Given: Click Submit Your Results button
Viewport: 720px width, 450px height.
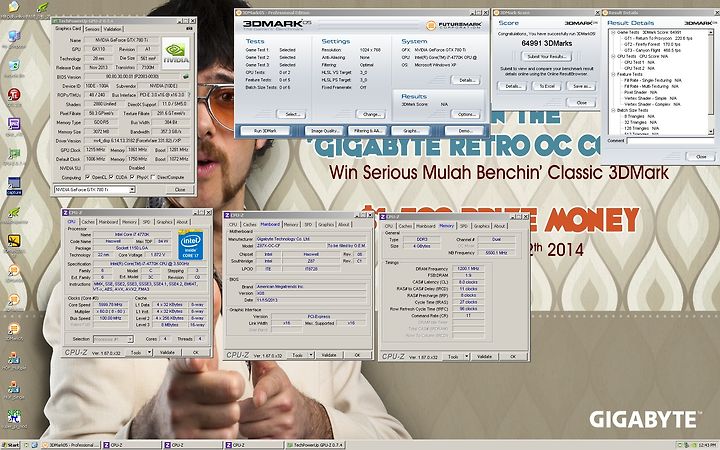Looking at the screenshot, I should point(546,56).
